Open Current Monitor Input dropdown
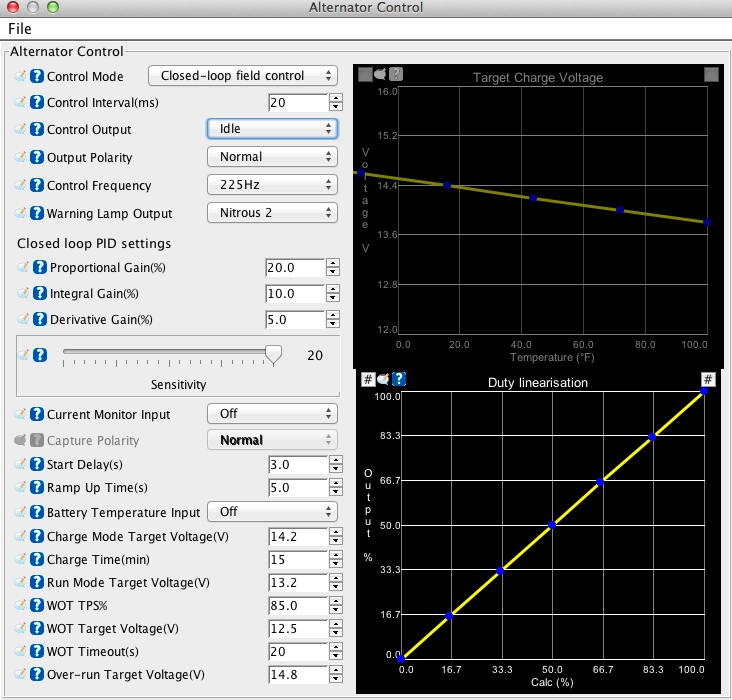This screenshot has width=732, height=700. coord(271,414)
